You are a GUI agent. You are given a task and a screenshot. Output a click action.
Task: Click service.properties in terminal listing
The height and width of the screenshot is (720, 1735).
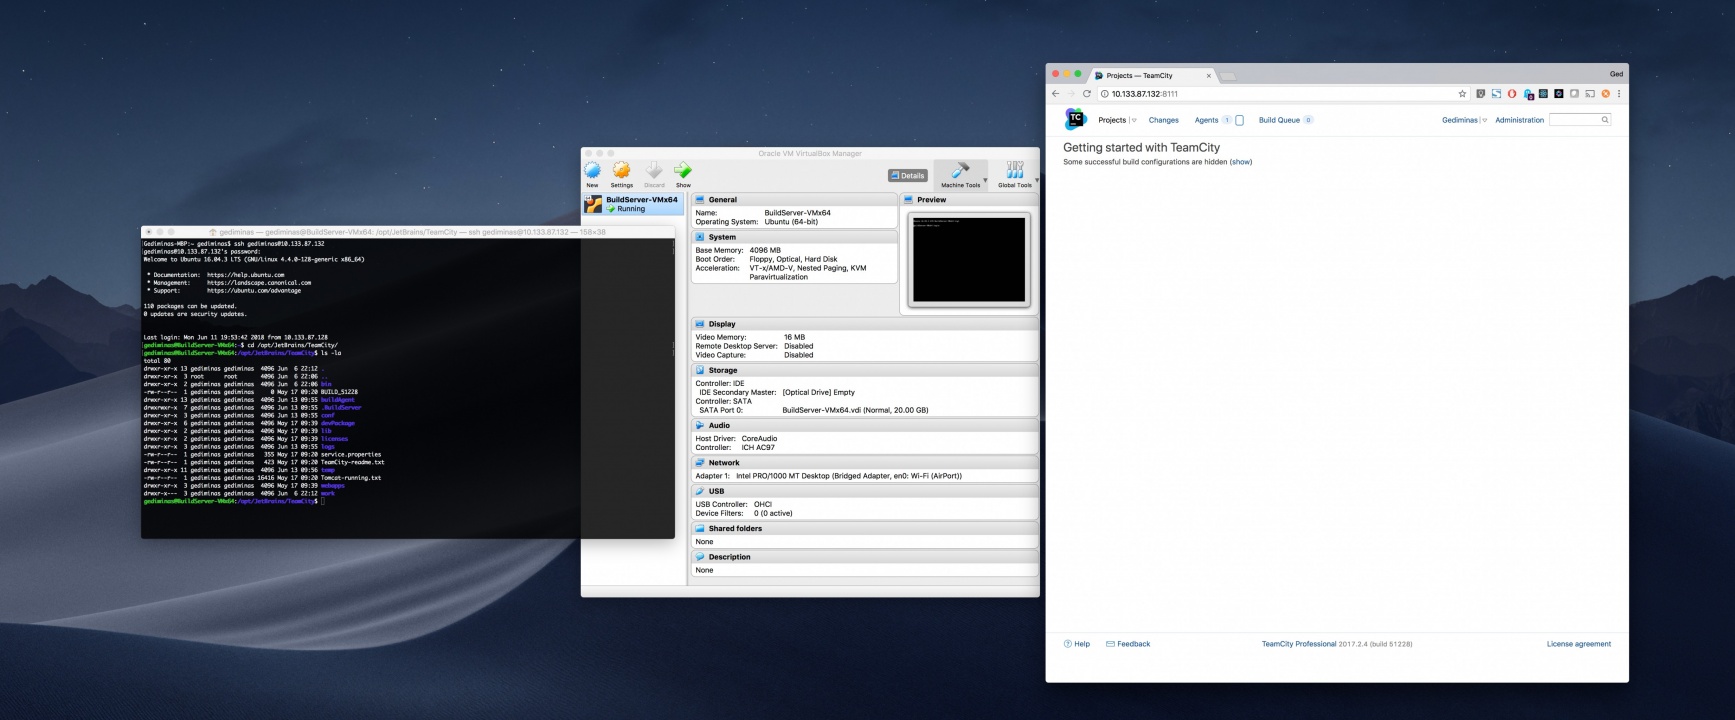(x=351, y=454)
